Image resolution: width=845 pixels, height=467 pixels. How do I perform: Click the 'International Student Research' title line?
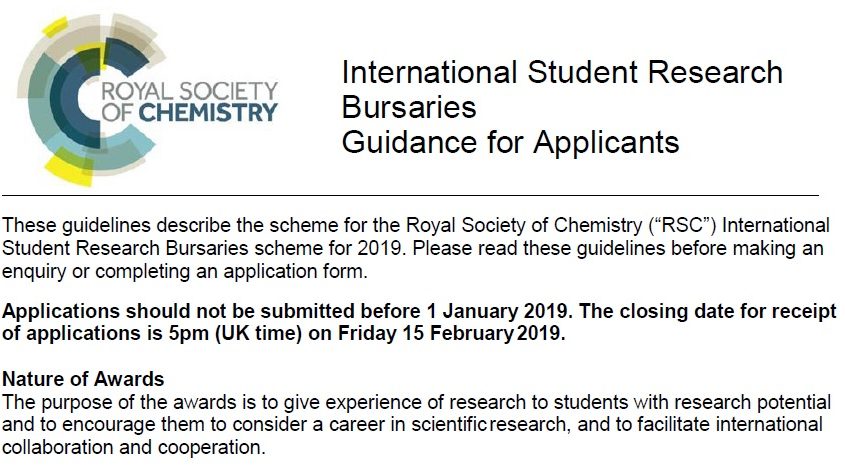(562, 72)
